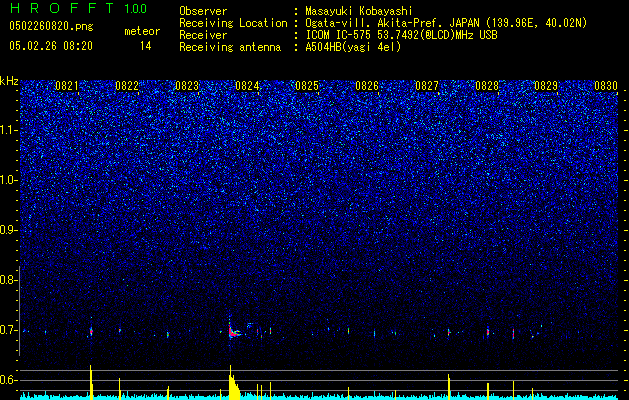Click the 0826 time marker
This screenshot has height=400, width=629.
367,86
